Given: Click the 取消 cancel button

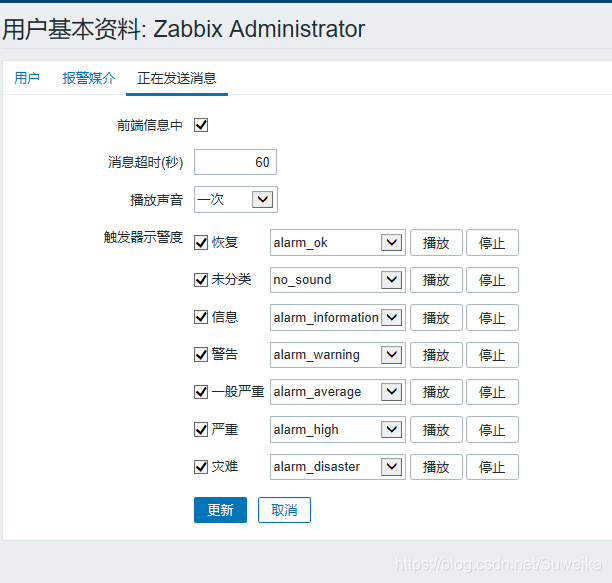Looking at the screenshot, I should coord(284,510).
